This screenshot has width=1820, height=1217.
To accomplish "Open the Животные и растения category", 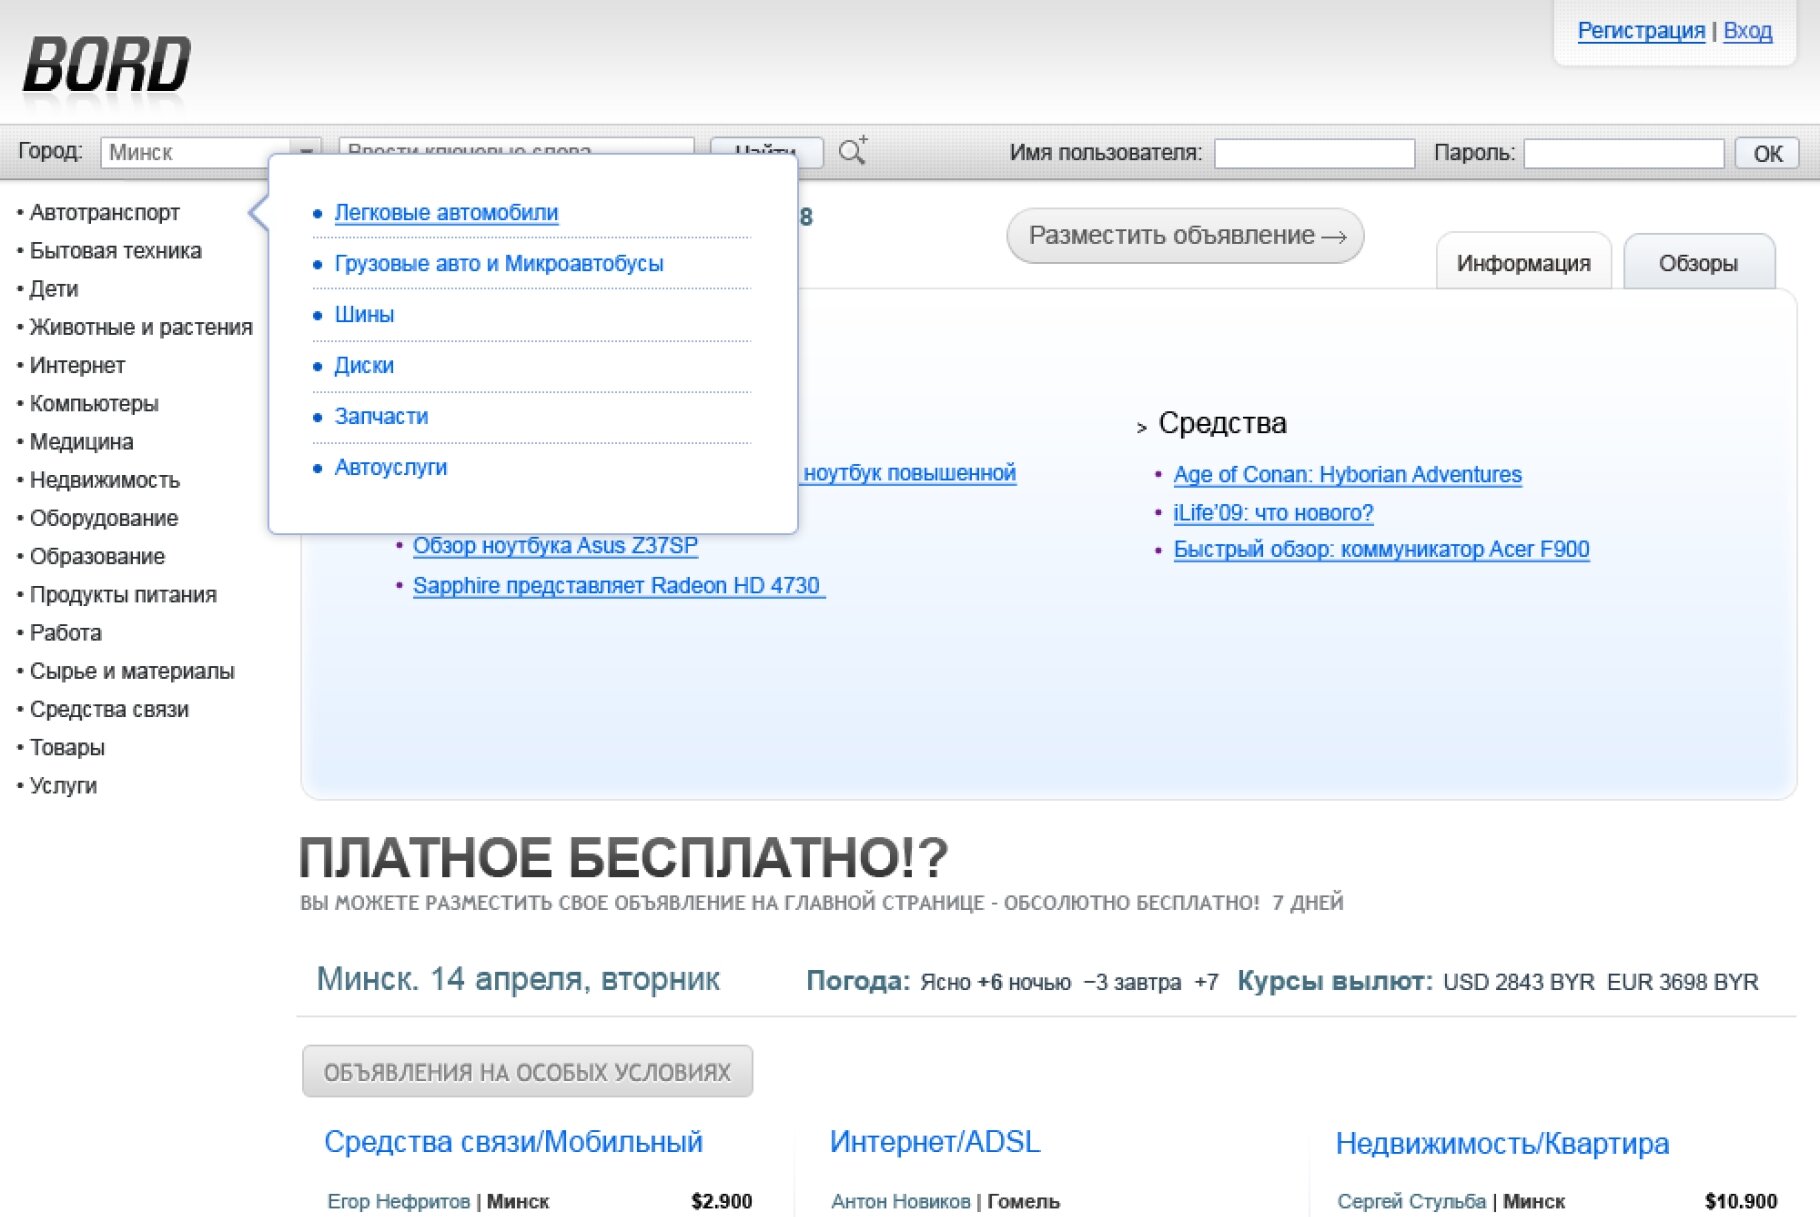I will click(x=141, y=328).
